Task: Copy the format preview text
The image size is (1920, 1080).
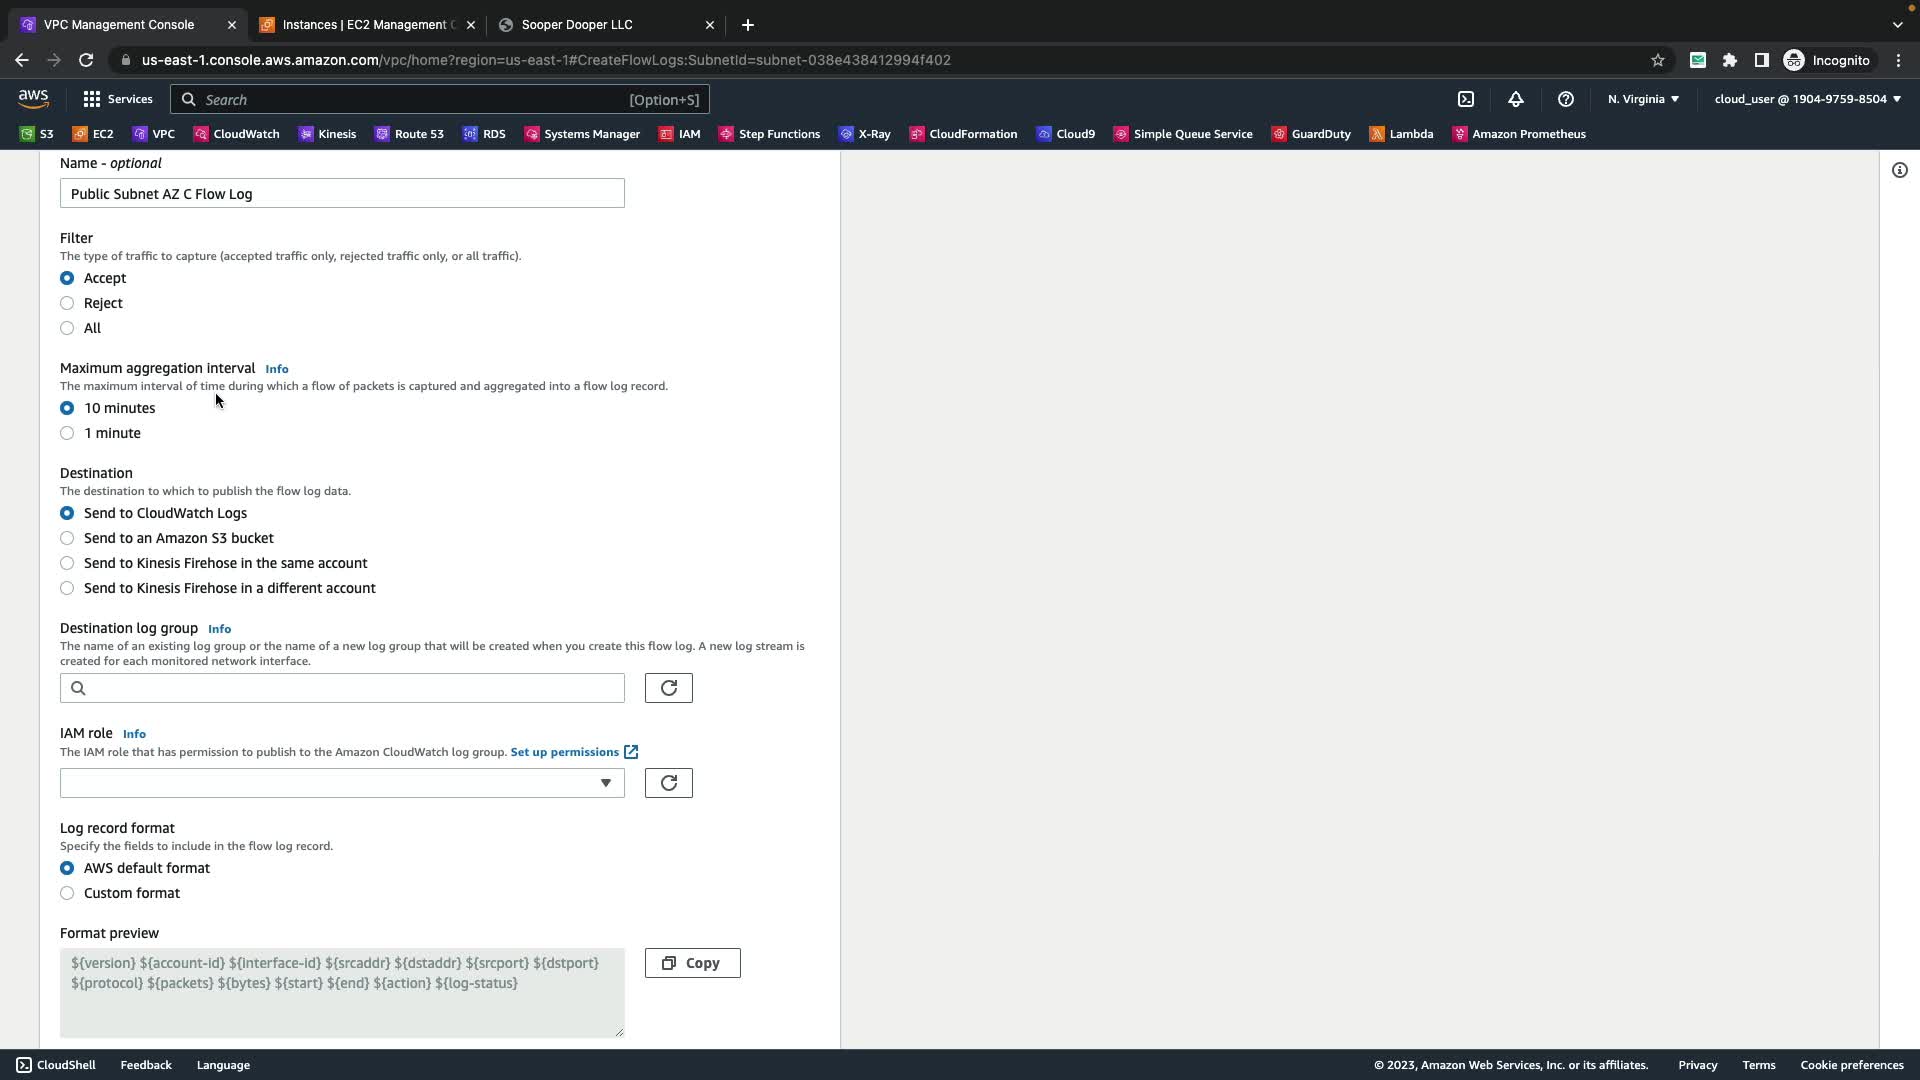Action: [x=692, y=963]
